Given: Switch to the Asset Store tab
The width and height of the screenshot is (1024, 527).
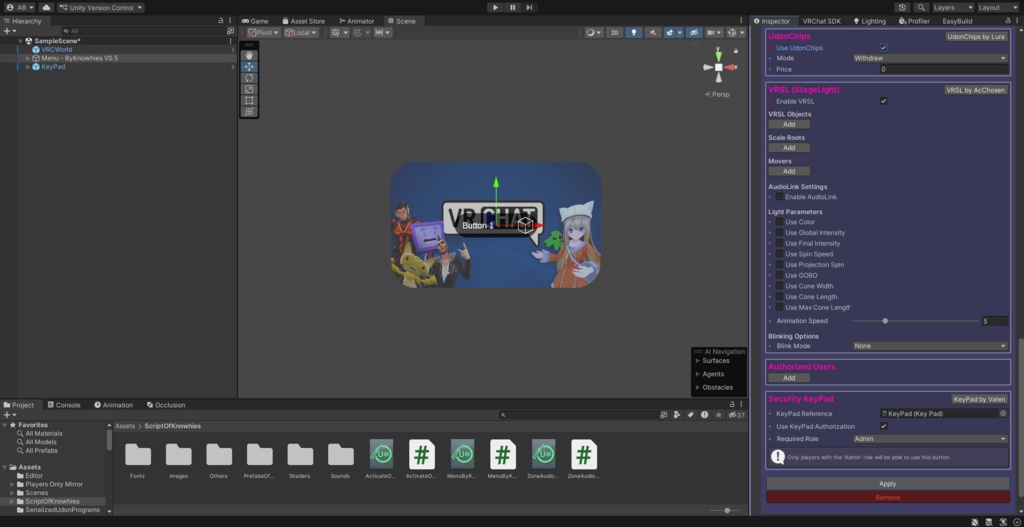Looking at the screenshot, I should 304,21.
